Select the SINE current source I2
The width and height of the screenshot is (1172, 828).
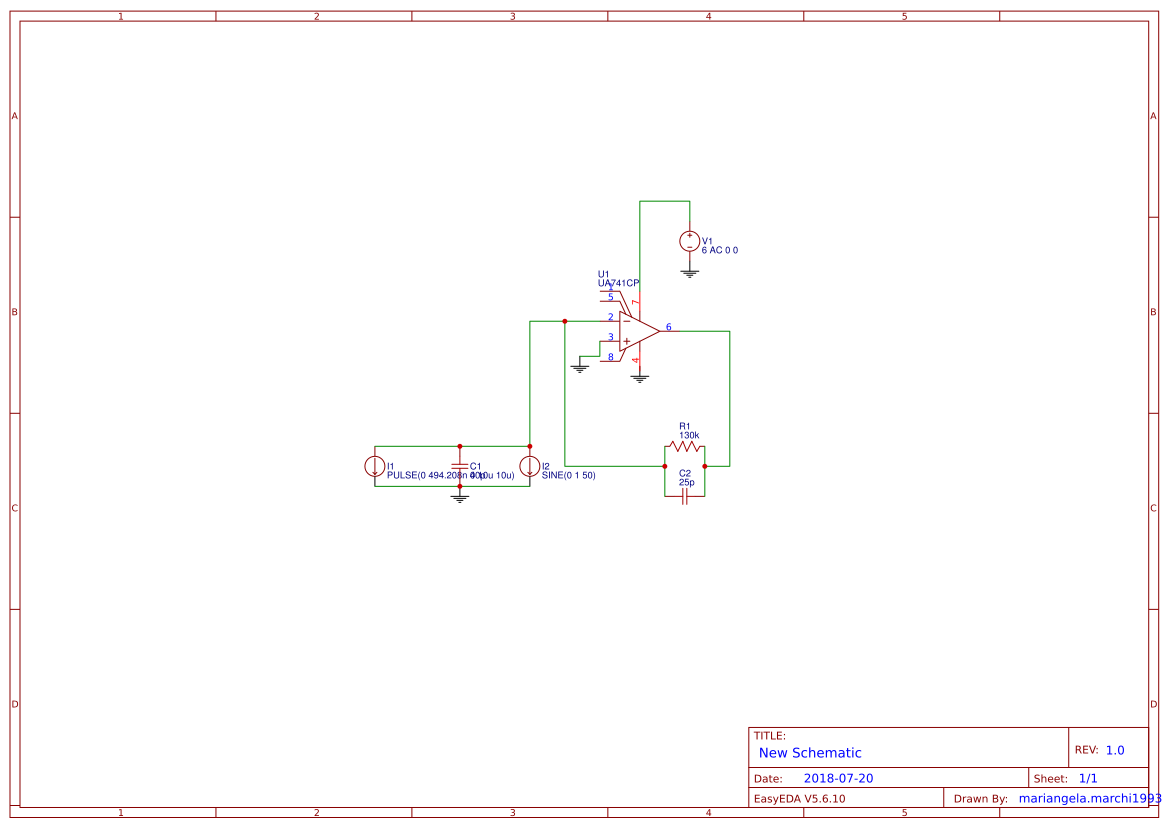coord(530,464)
